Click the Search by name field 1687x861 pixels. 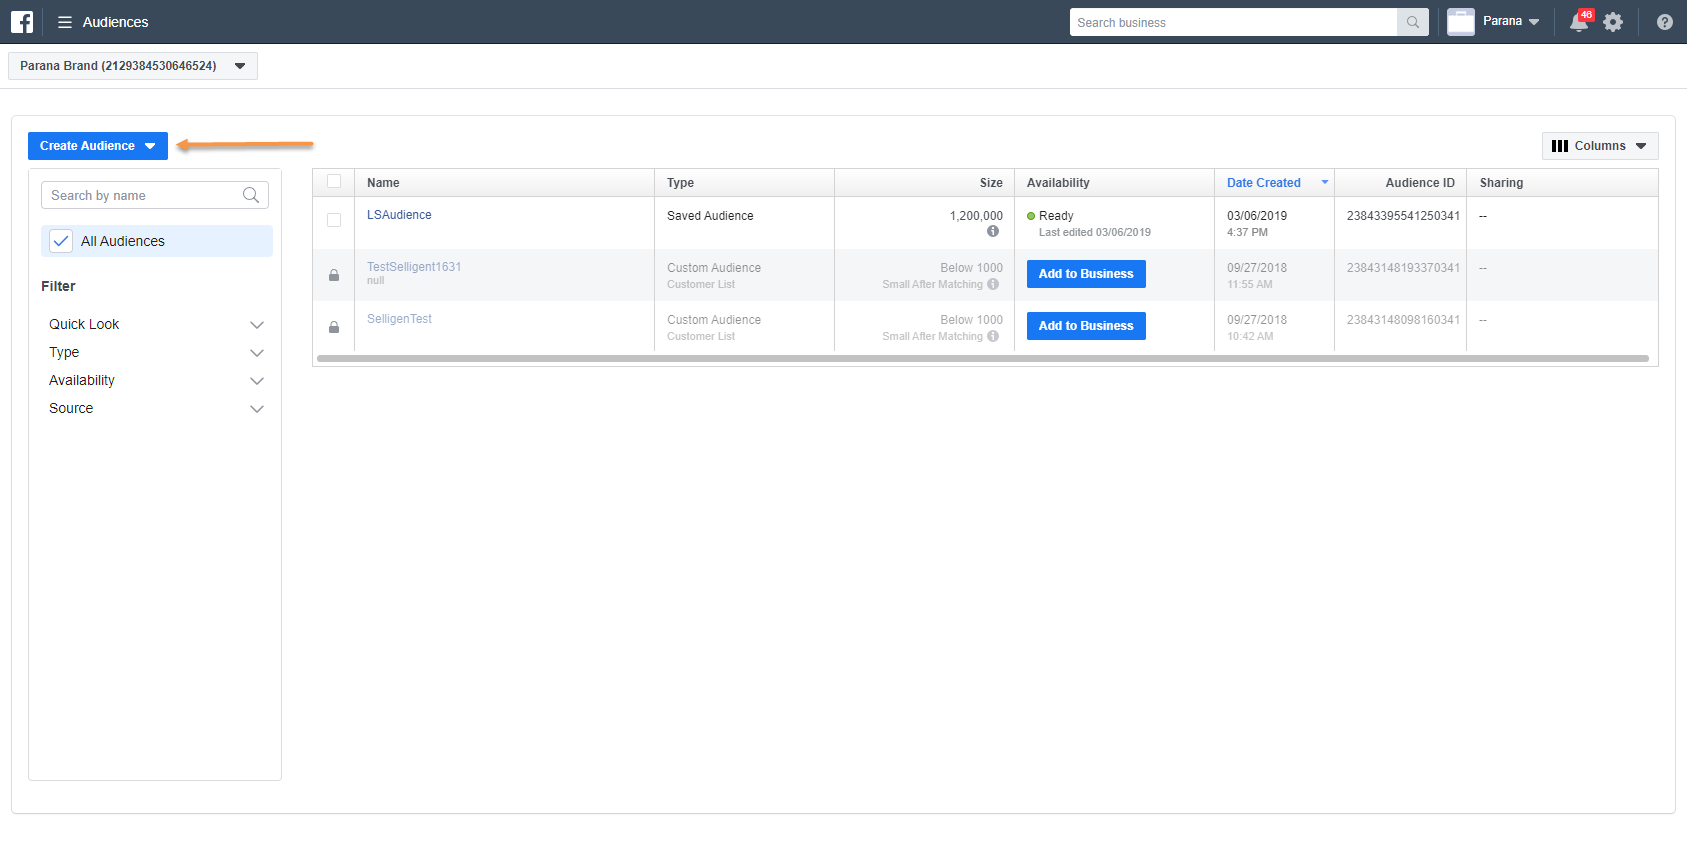[x=143, y=196]
